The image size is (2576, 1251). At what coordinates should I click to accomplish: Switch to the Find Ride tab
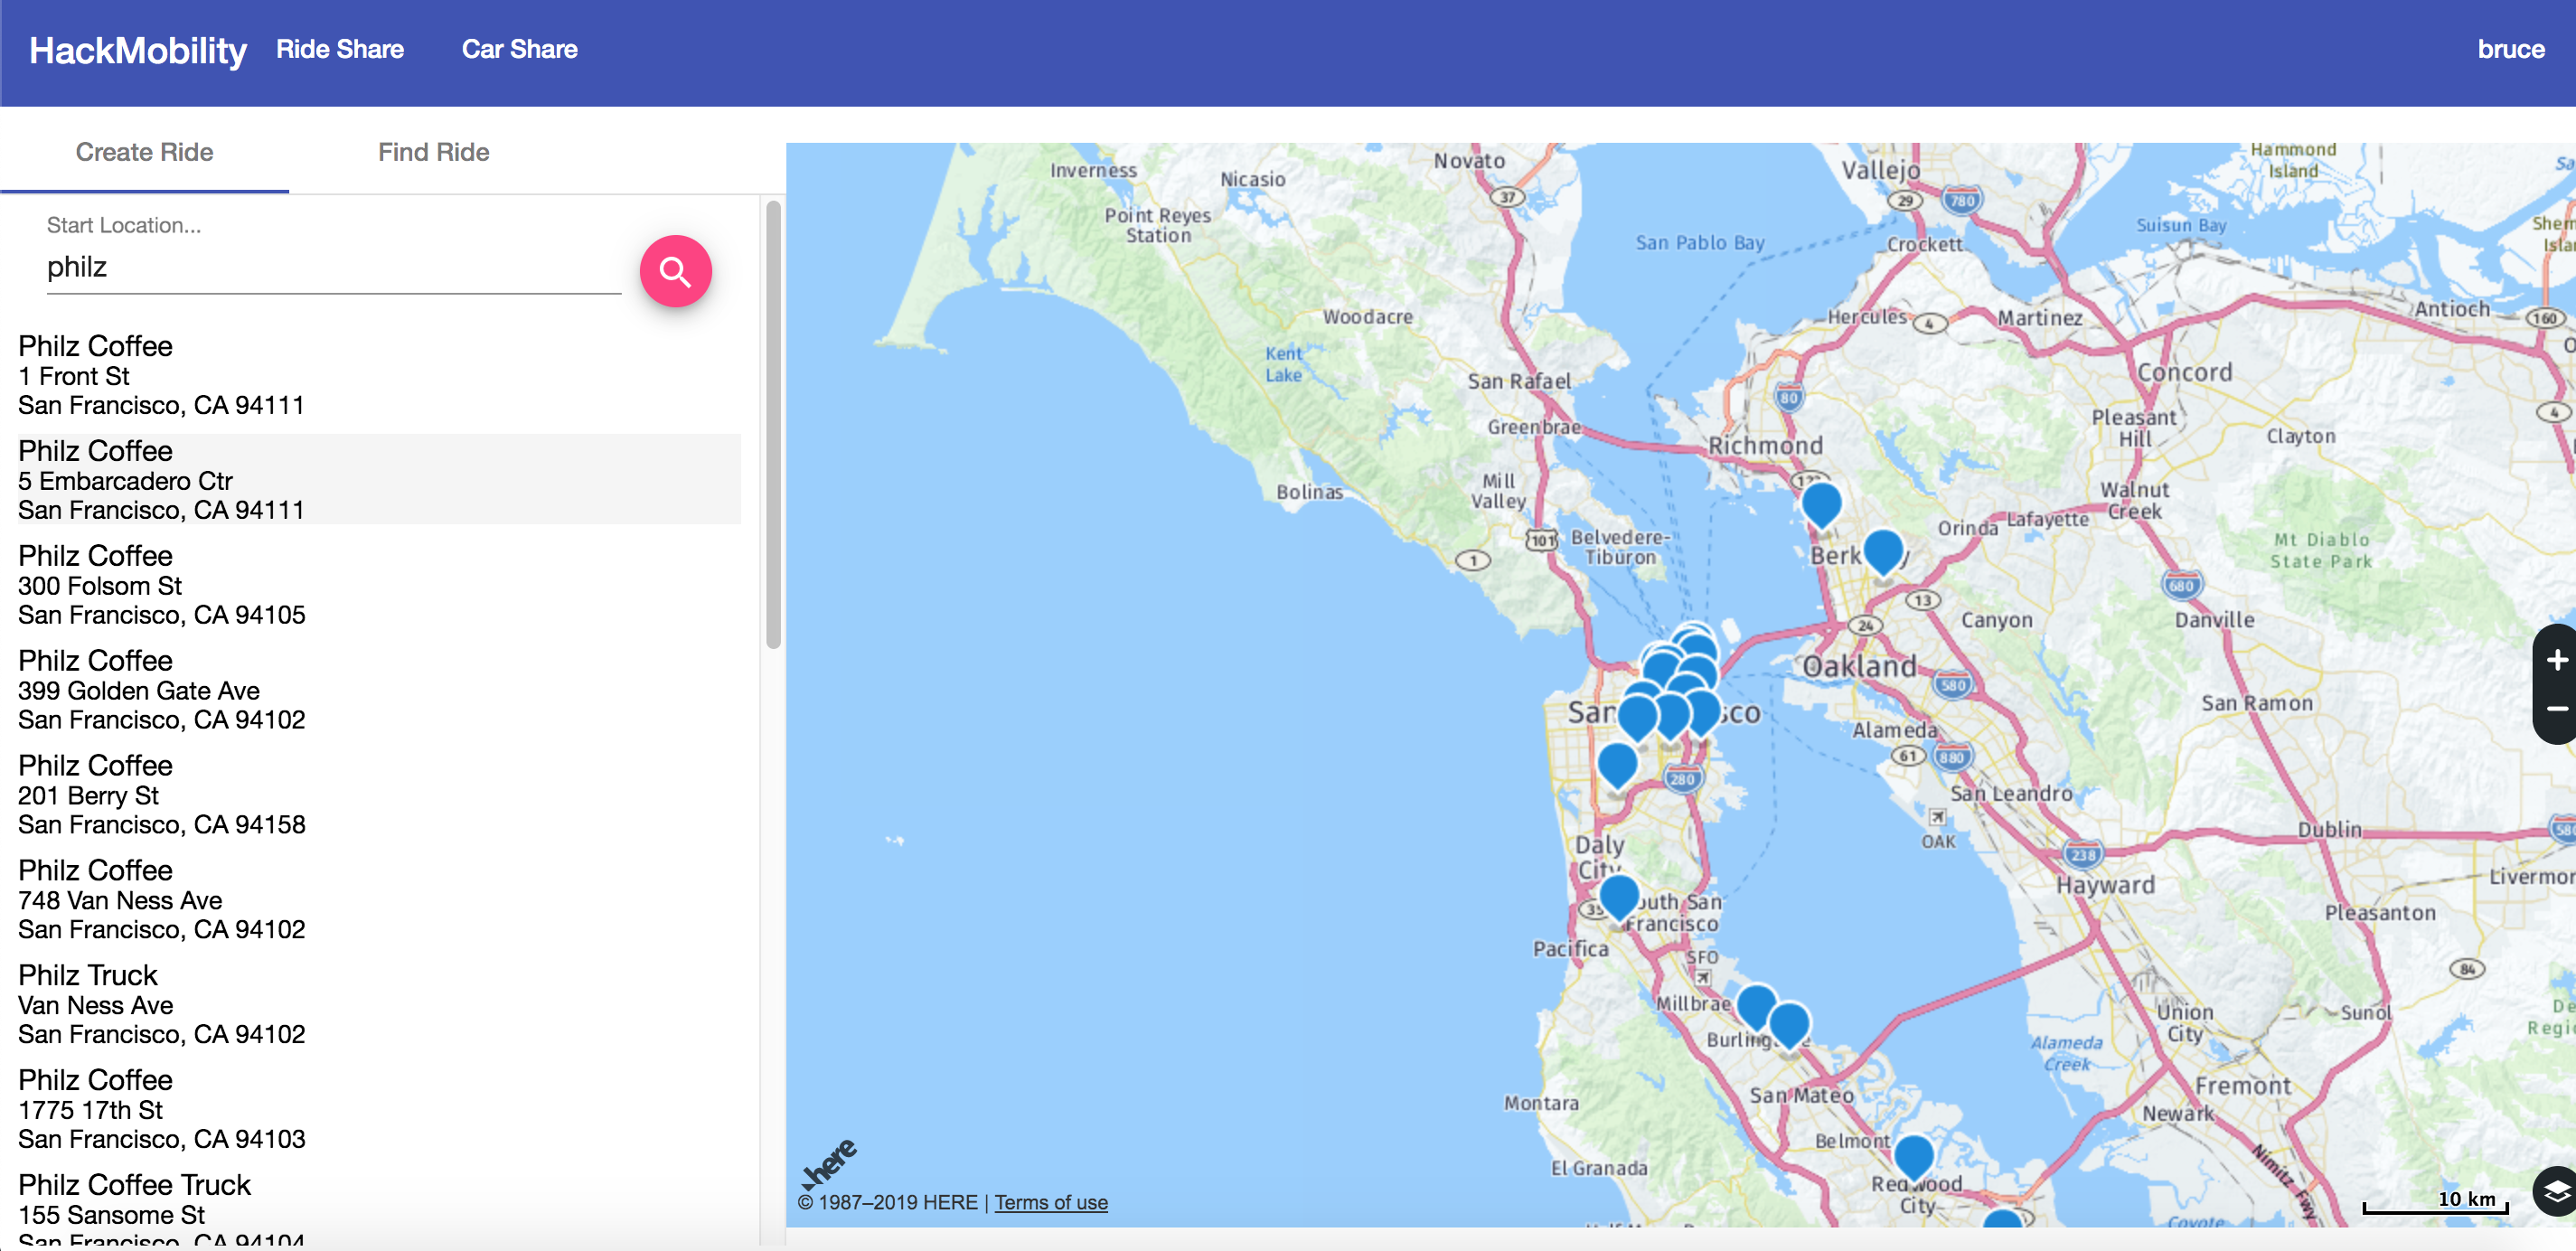(433, 152)
